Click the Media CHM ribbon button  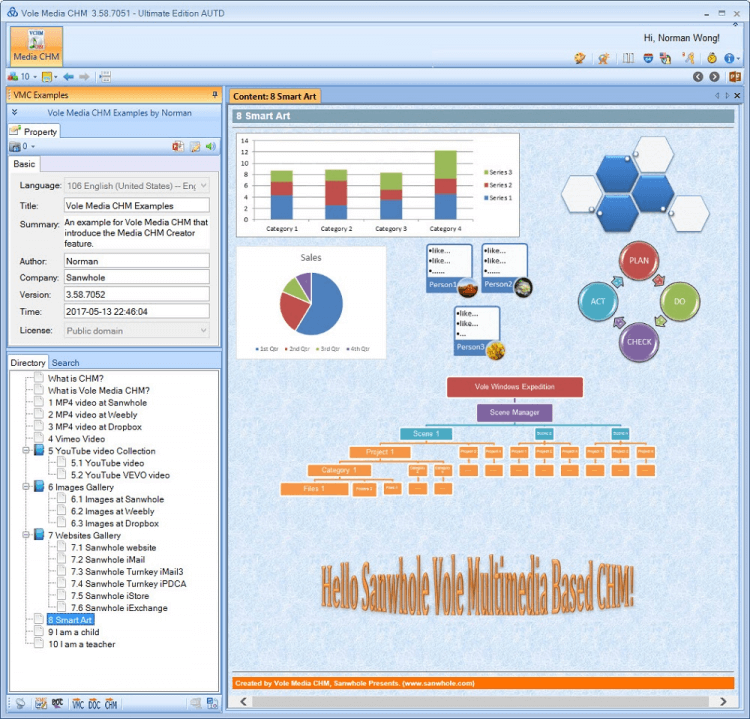click(x=36, y=46)
